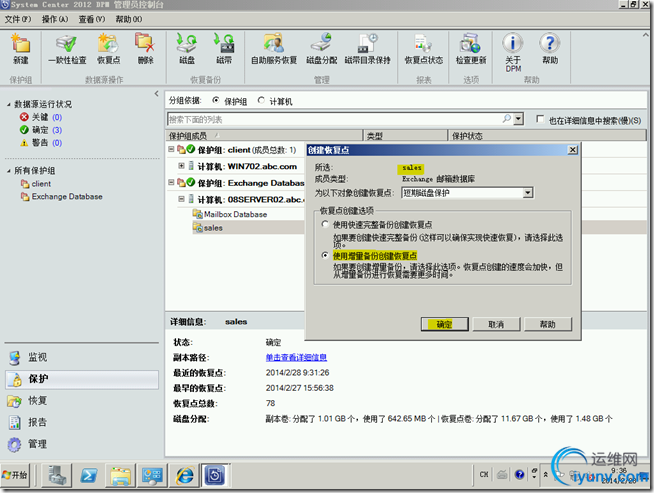This screenshot has width=654, height=493.
Task: Open 磁盘分配 toolbar icon
Action: (322, 49)
